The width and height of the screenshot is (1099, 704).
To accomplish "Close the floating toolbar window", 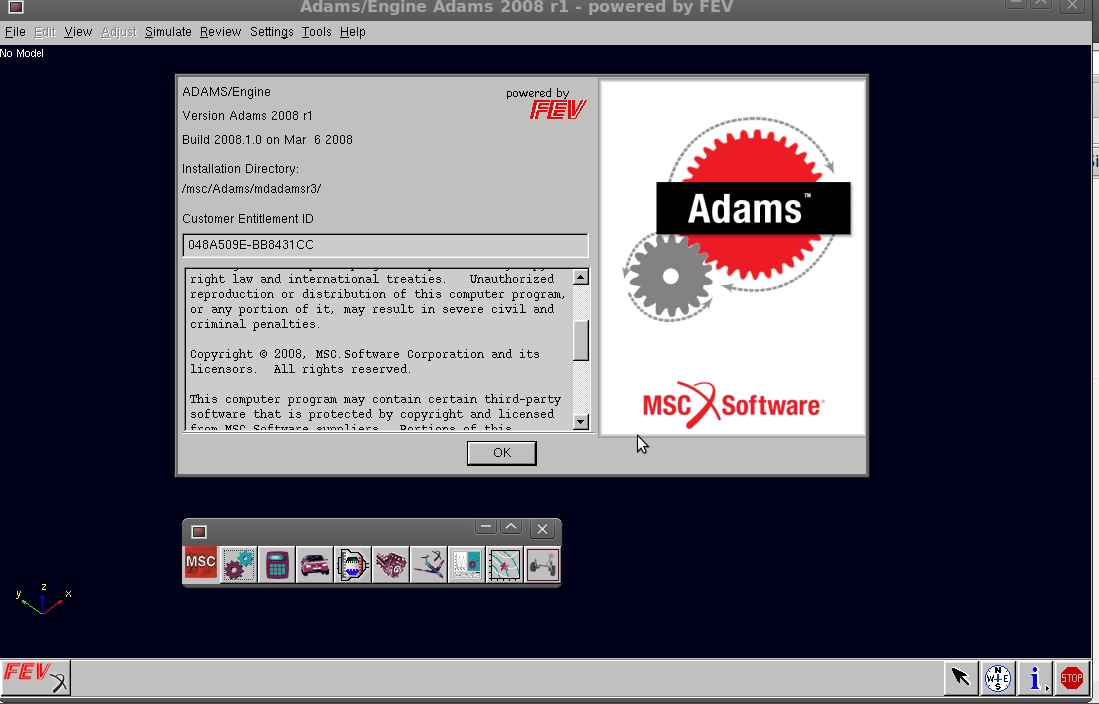I will [x=542, y=529].
